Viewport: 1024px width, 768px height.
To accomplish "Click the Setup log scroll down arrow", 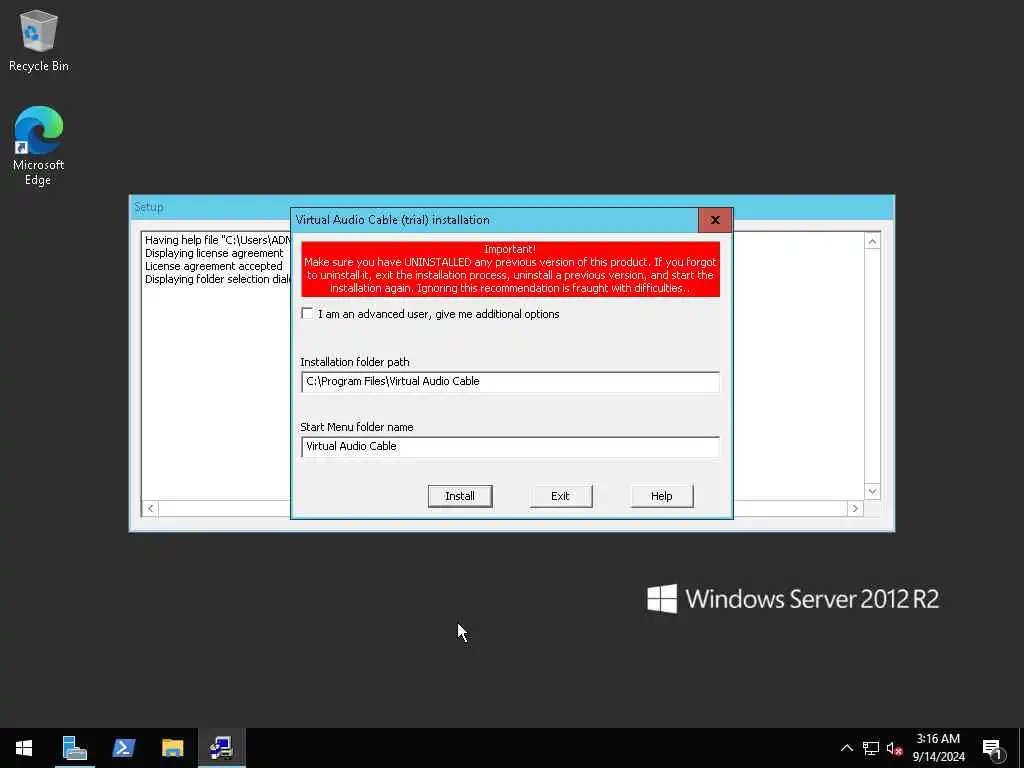I will pyautogui.click(x=872, y=491).
